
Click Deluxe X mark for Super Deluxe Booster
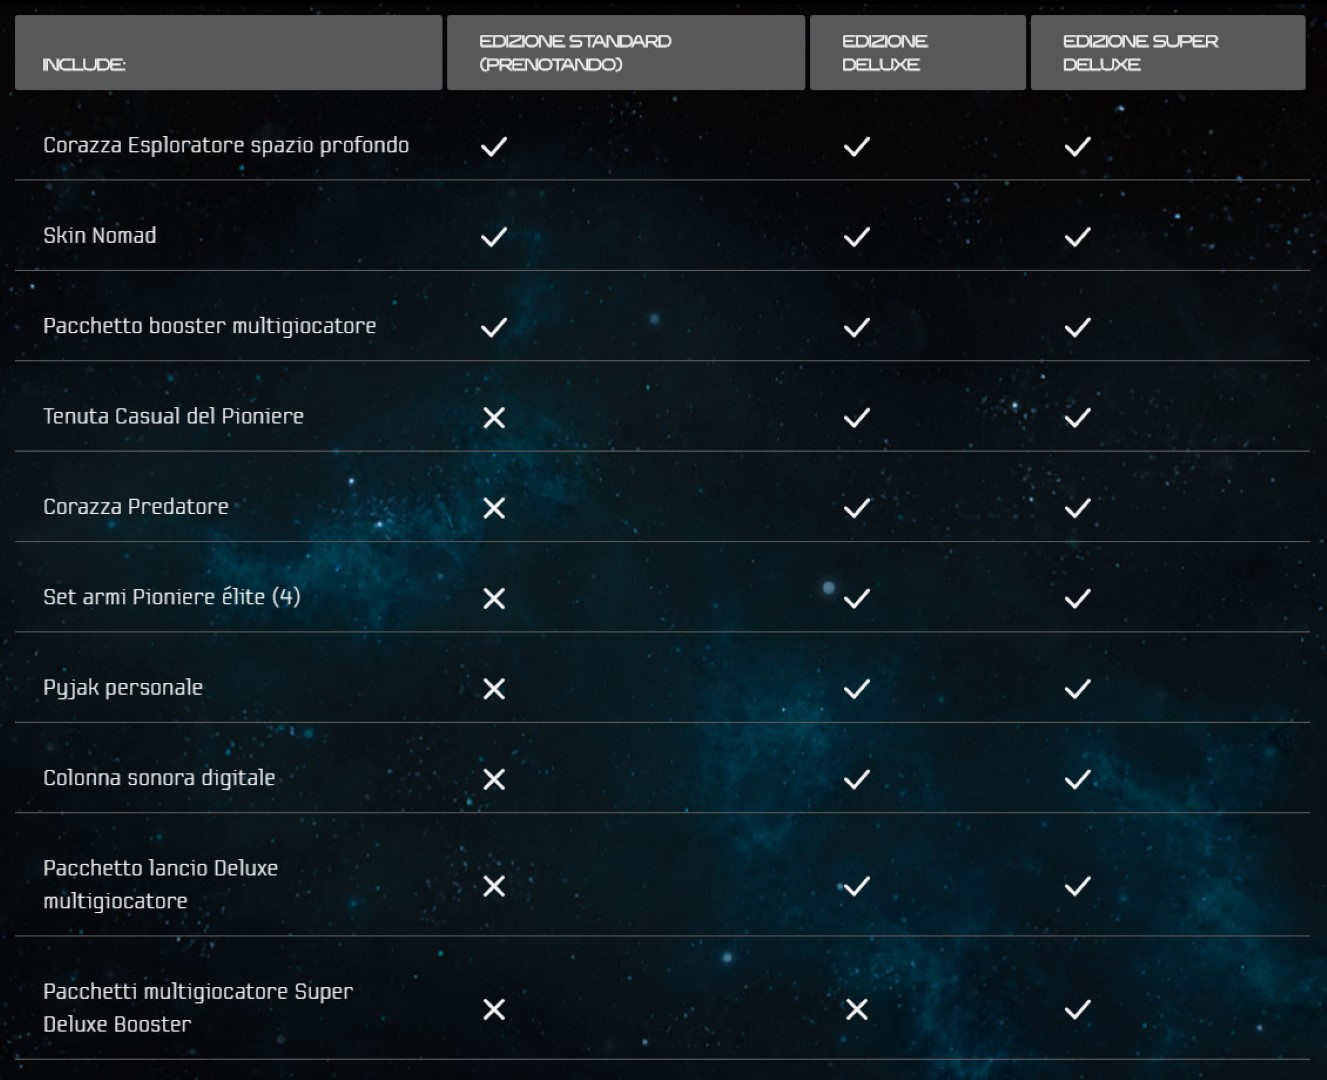[857, 1010]
